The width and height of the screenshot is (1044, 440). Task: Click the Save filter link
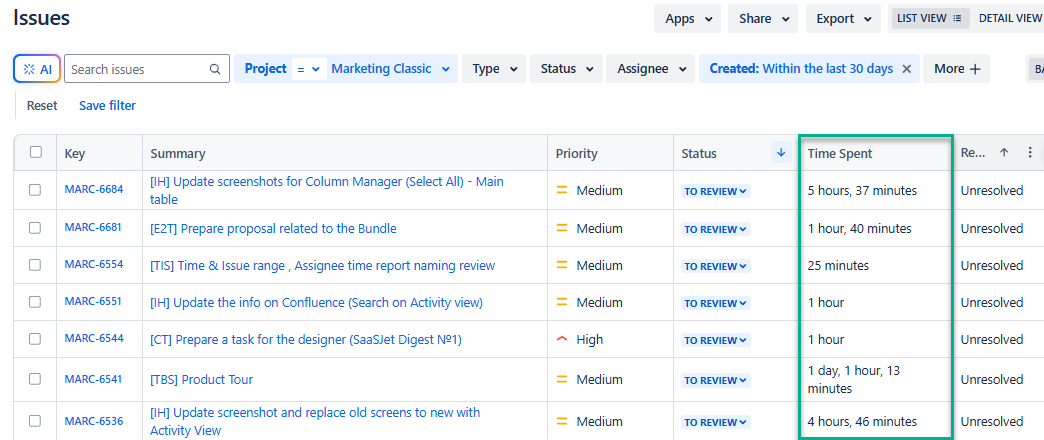[107, 105]
